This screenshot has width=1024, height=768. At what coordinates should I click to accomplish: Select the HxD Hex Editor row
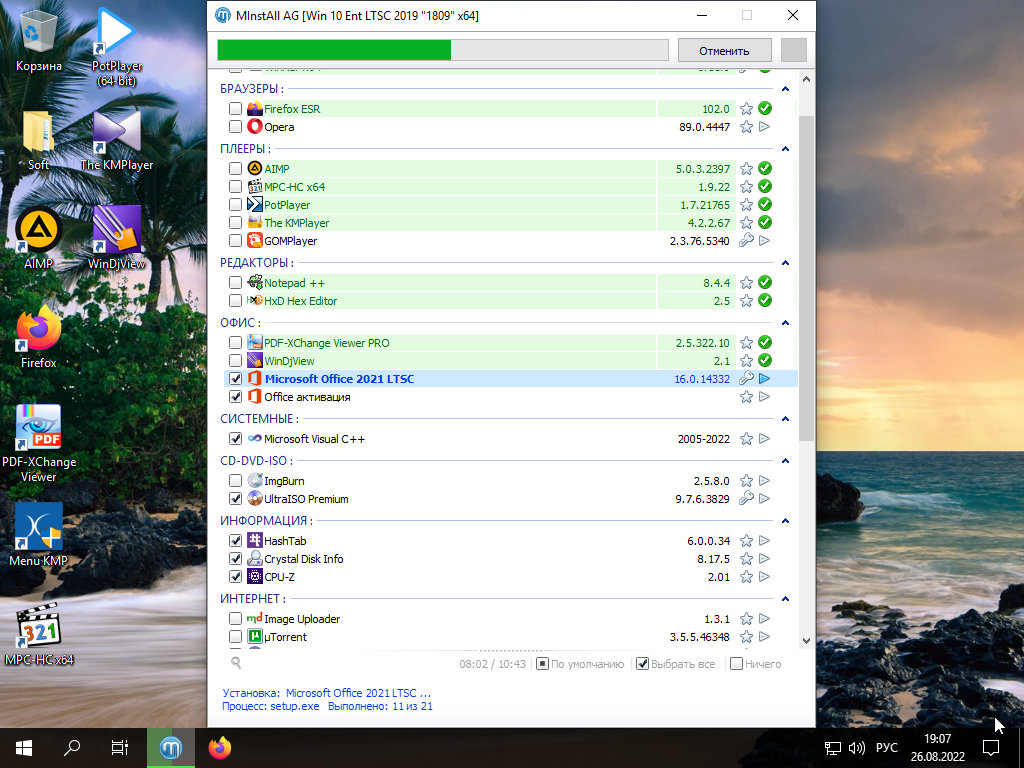[x=511, y=301]
